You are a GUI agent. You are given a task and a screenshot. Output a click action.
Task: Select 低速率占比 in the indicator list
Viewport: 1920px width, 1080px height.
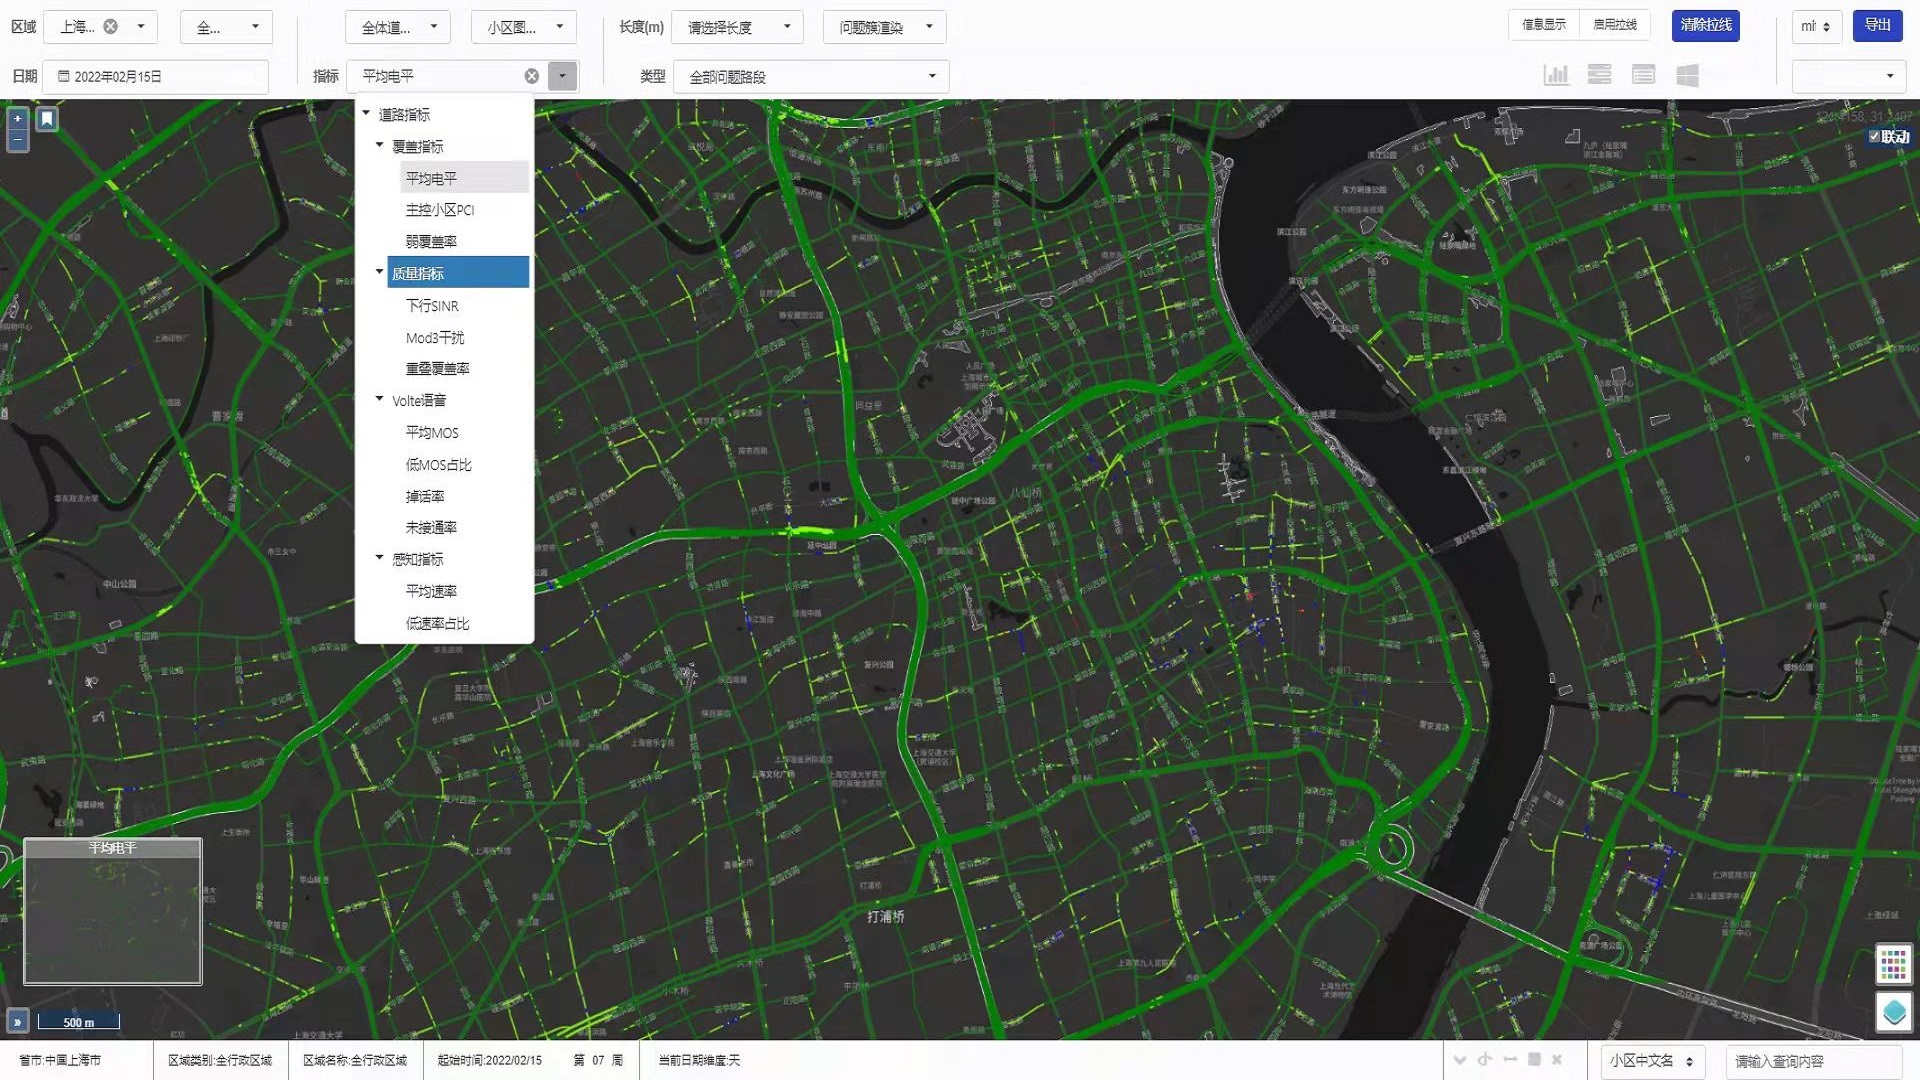437,623
